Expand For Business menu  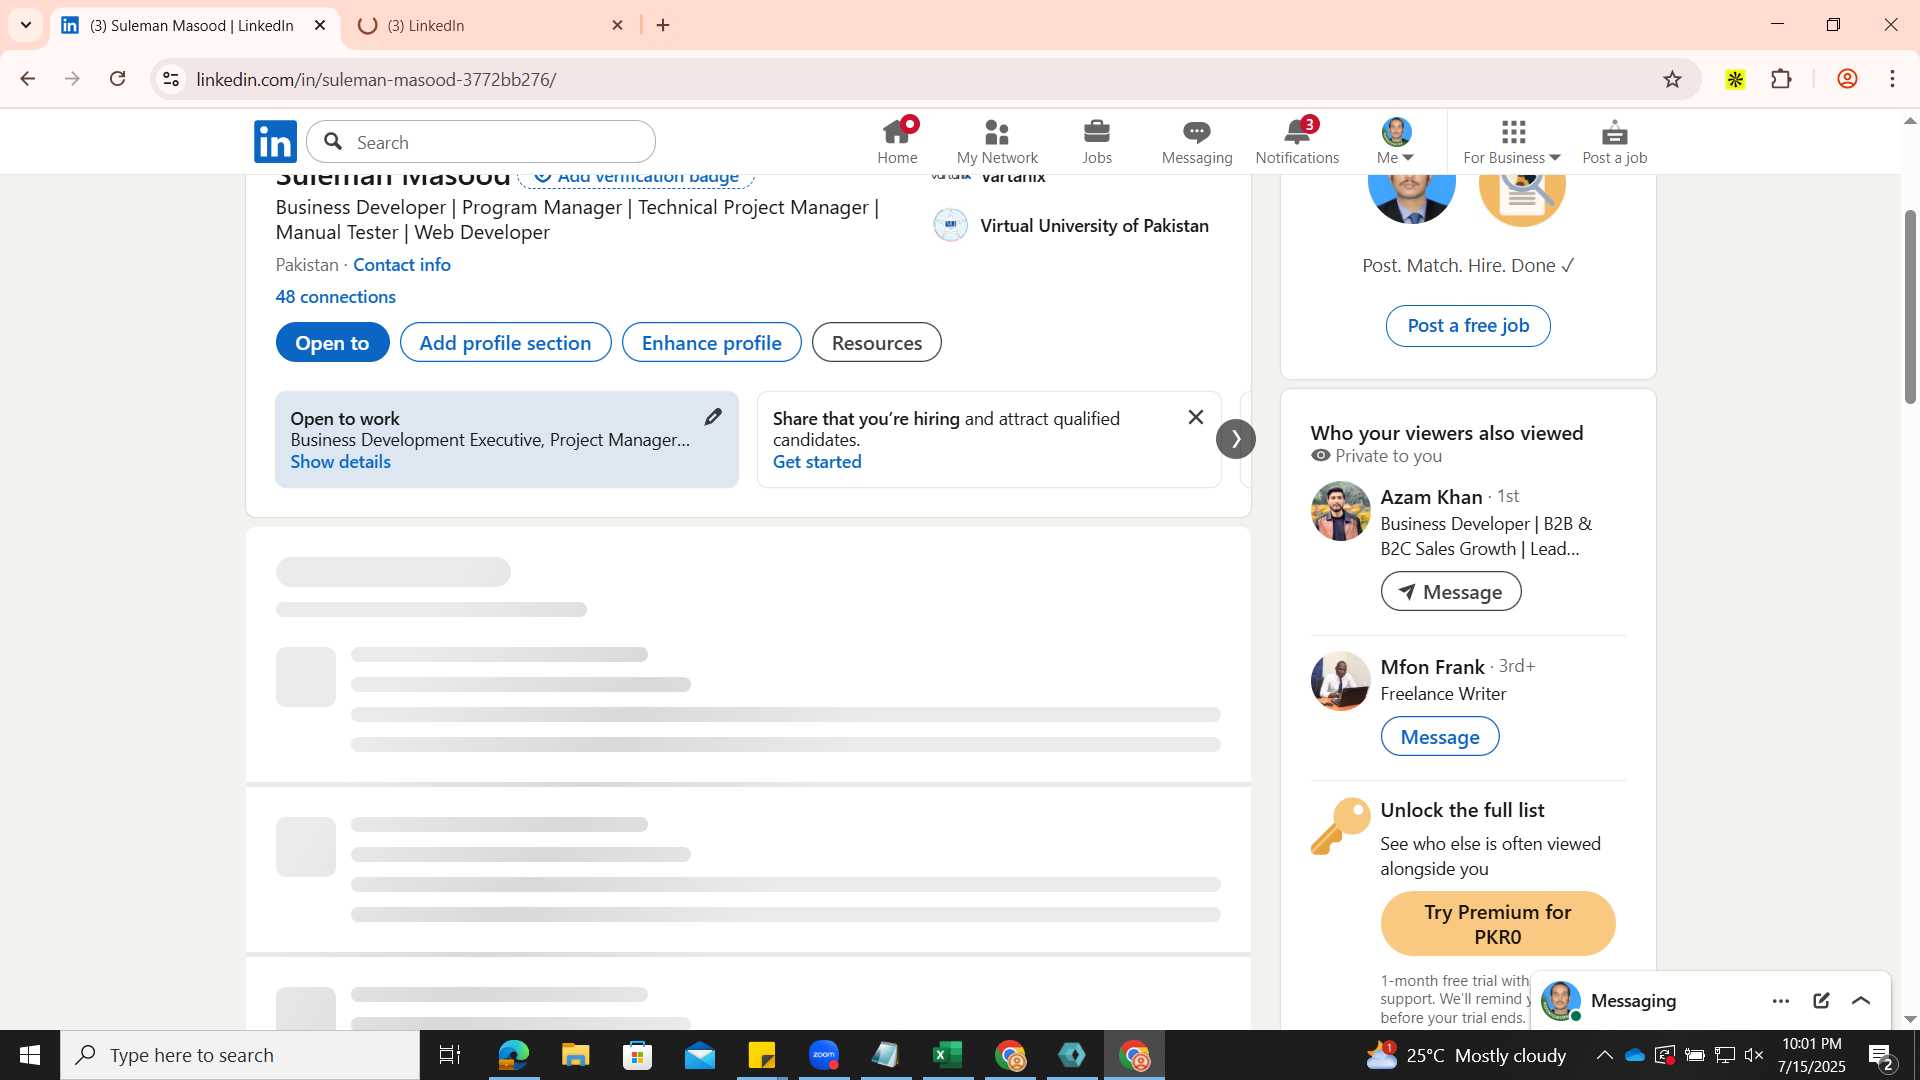[x=1512, y=141]
